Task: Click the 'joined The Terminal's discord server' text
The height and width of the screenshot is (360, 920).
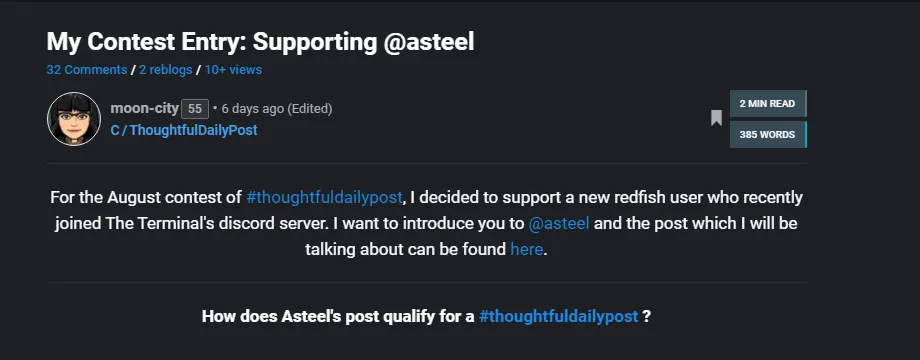Action: coord(195,223)
